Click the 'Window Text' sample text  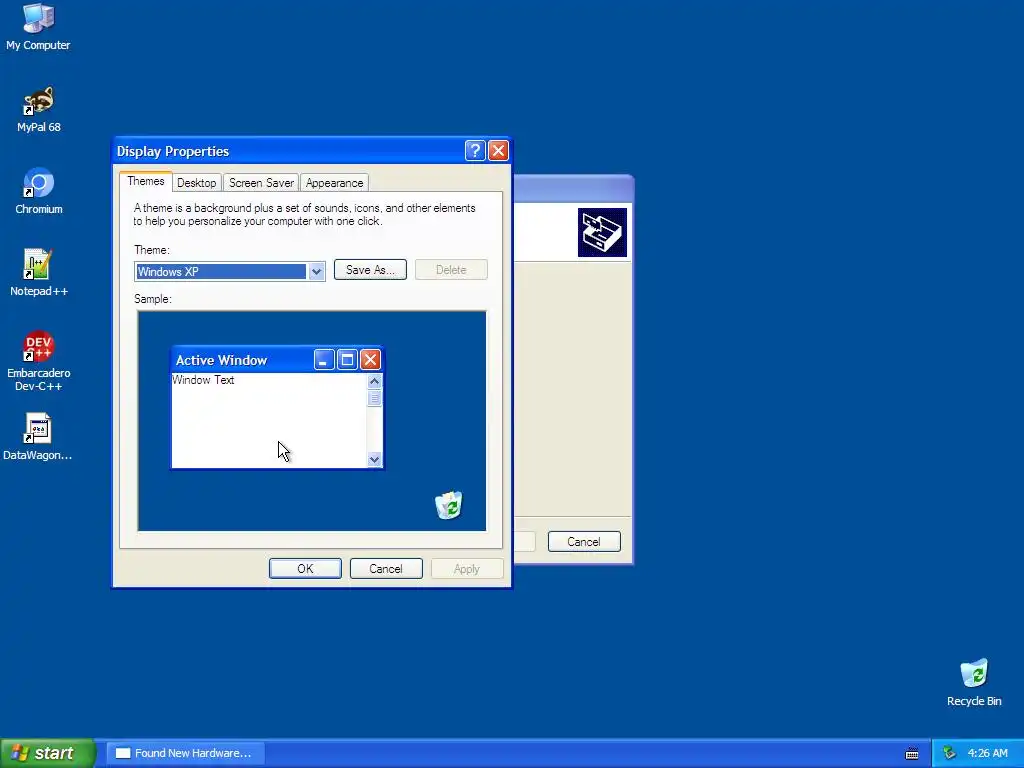coord(203,380)
